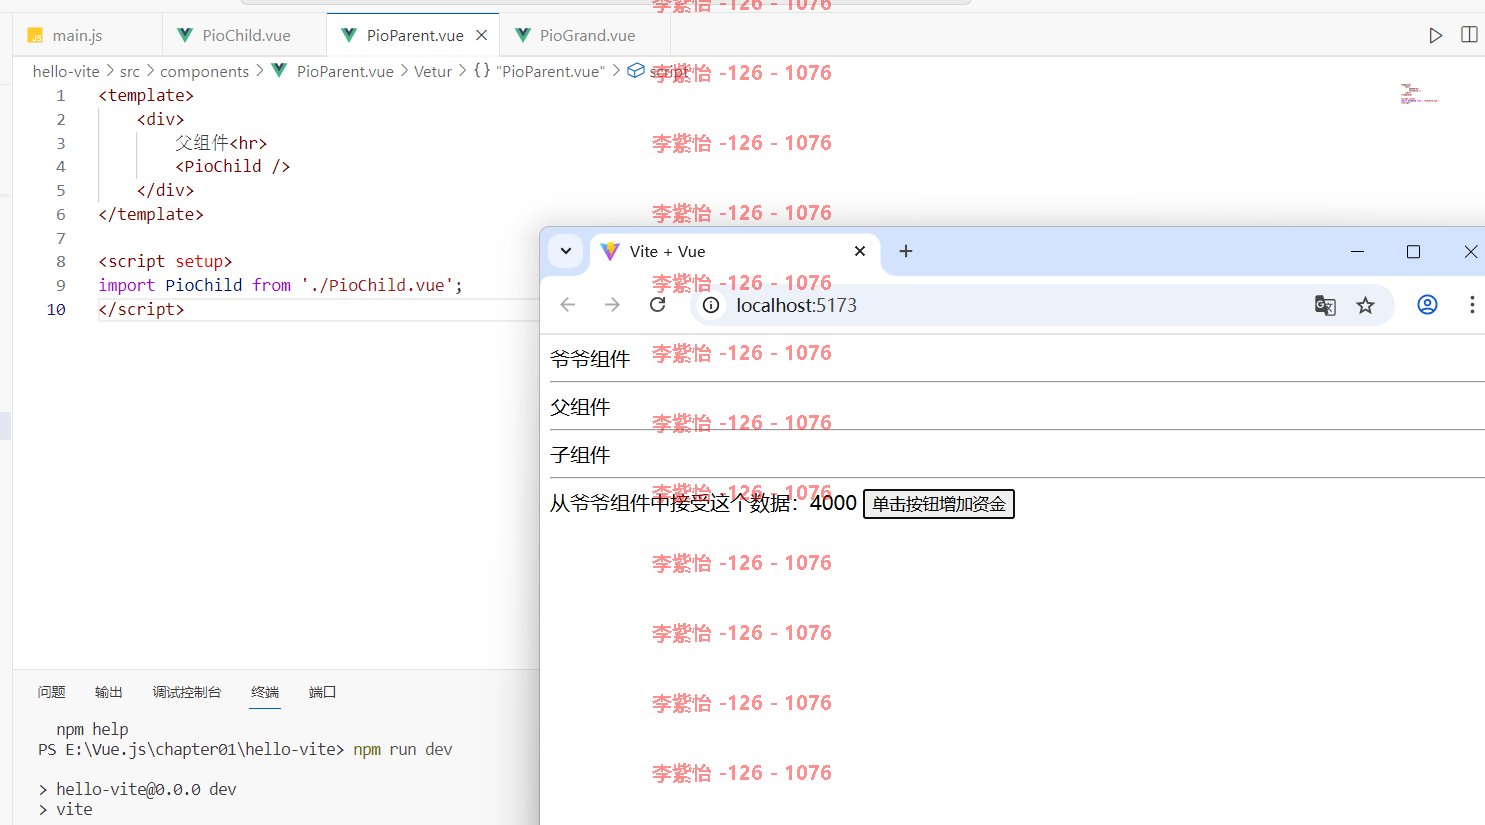The height and width of the screenshot is (825, 1485).
Task: Click the site information icon
Action: (711, 305)
